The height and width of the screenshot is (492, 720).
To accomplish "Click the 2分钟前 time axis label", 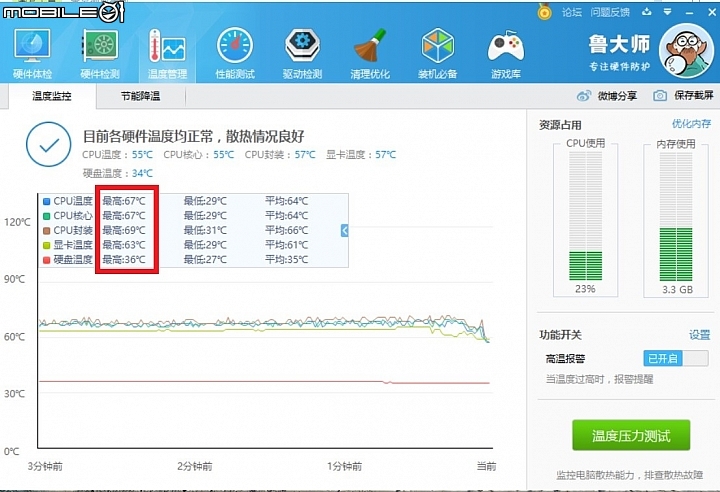I will coord(195,466).
